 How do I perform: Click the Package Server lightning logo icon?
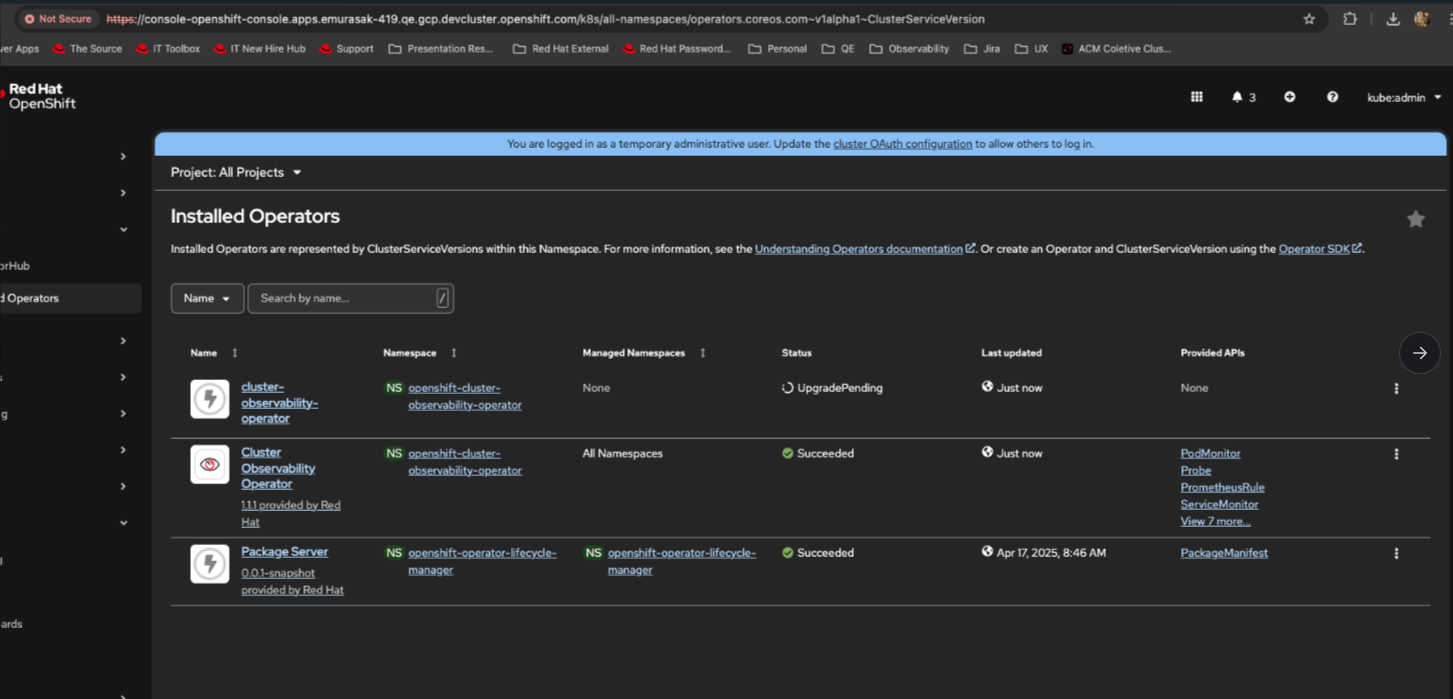click(210, 564)
